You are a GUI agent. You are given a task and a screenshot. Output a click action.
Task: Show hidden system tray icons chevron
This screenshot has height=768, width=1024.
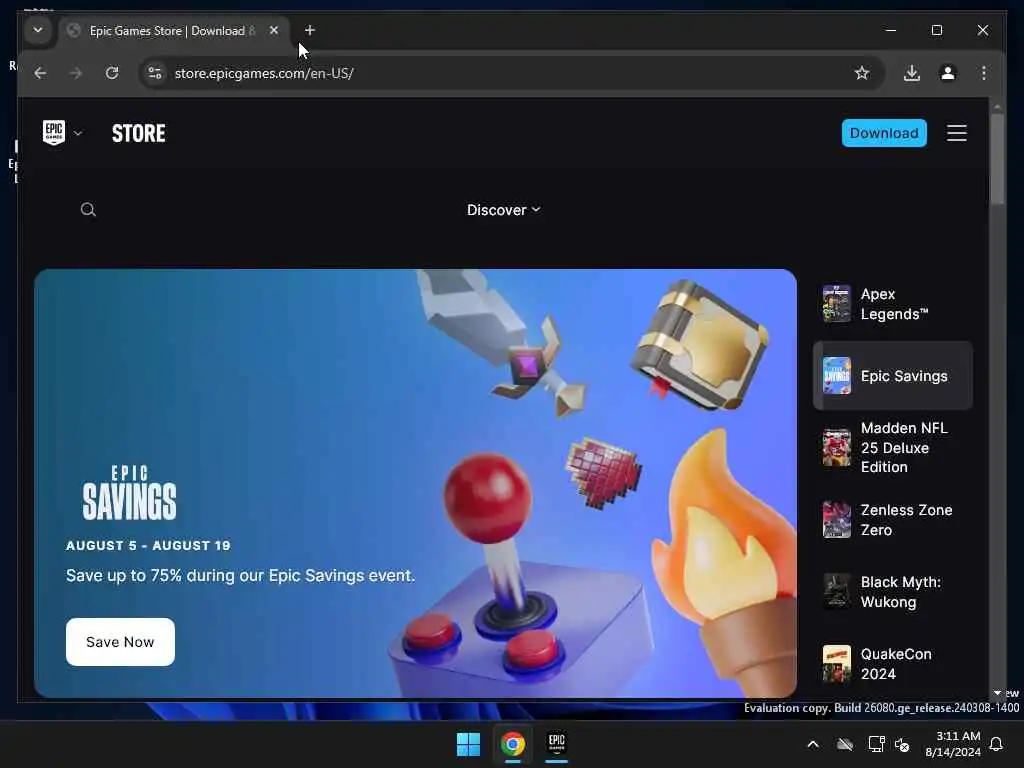pos(813,744)
